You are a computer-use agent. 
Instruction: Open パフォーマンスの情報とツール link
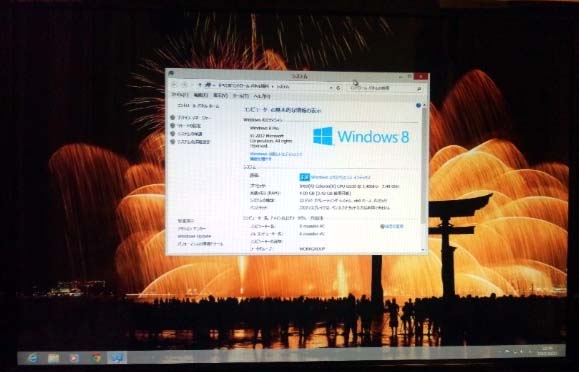click(200, 244)
